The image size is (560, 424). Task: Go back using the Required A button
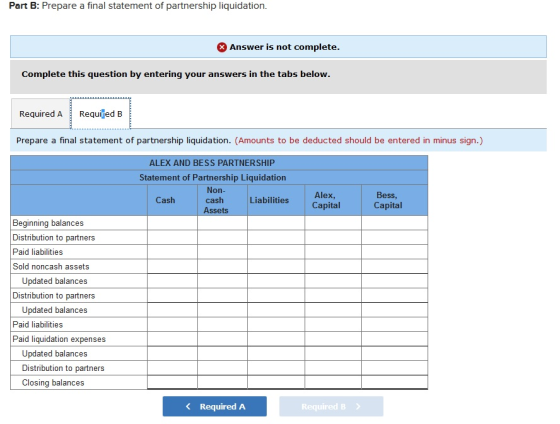point(215,406)
